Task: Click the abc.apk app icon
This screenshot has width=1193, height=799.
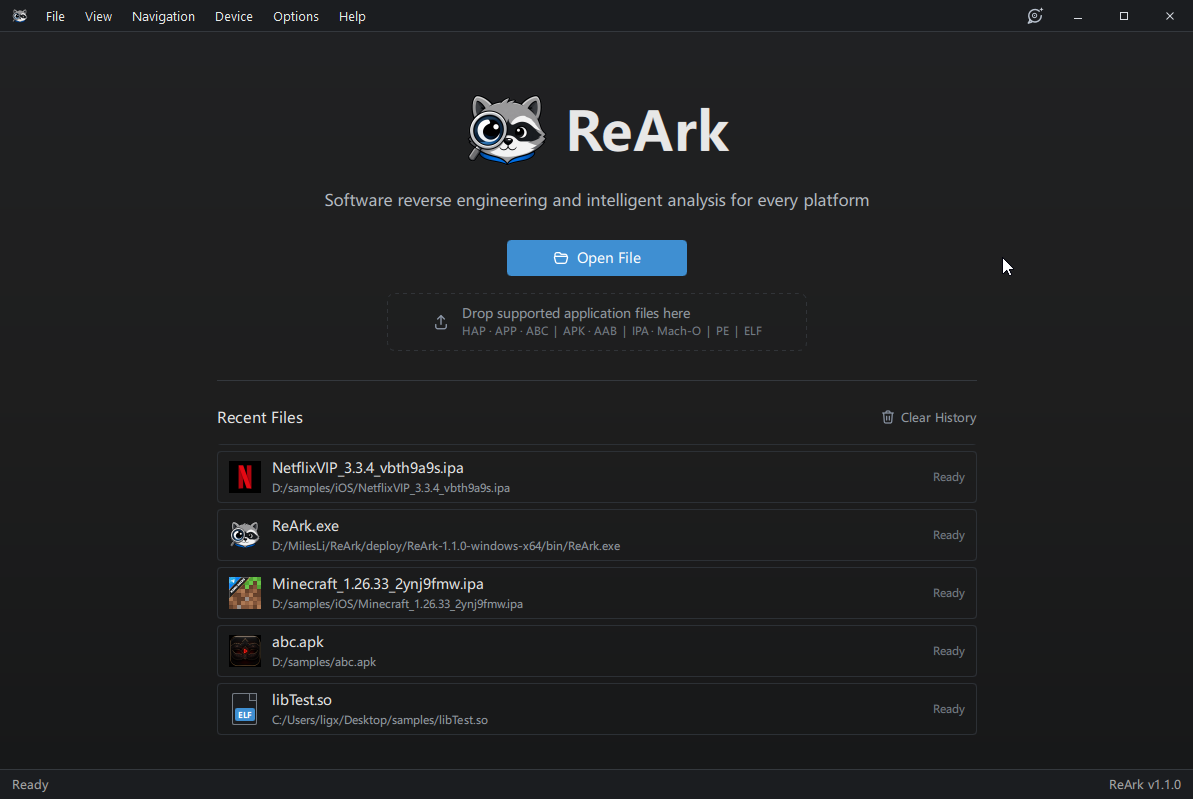Action: tap(245, 651)
